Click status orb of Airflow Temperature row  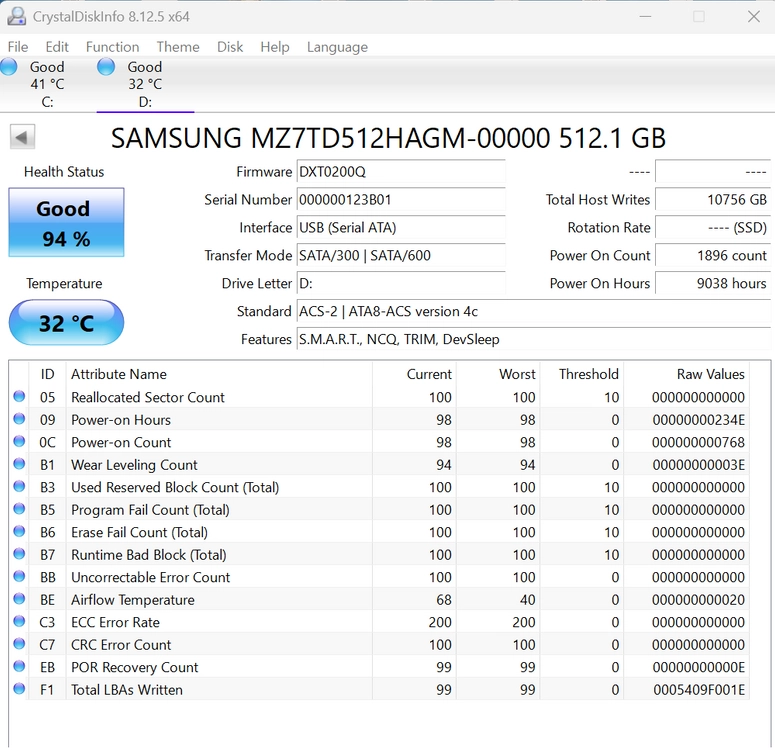(19, 599)
